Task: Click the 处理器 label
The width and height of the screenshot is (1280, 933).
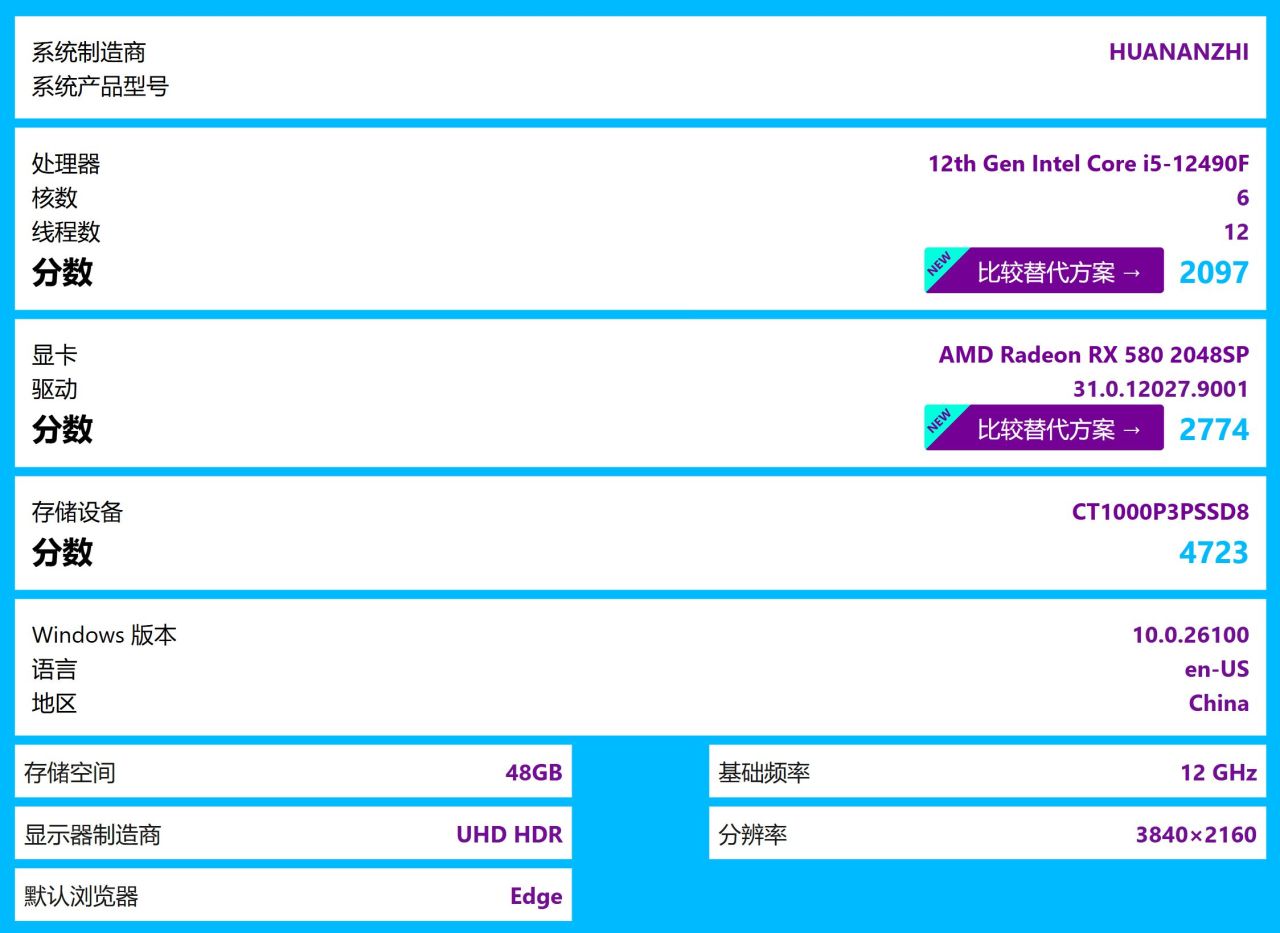Action: tap(66, 164)
